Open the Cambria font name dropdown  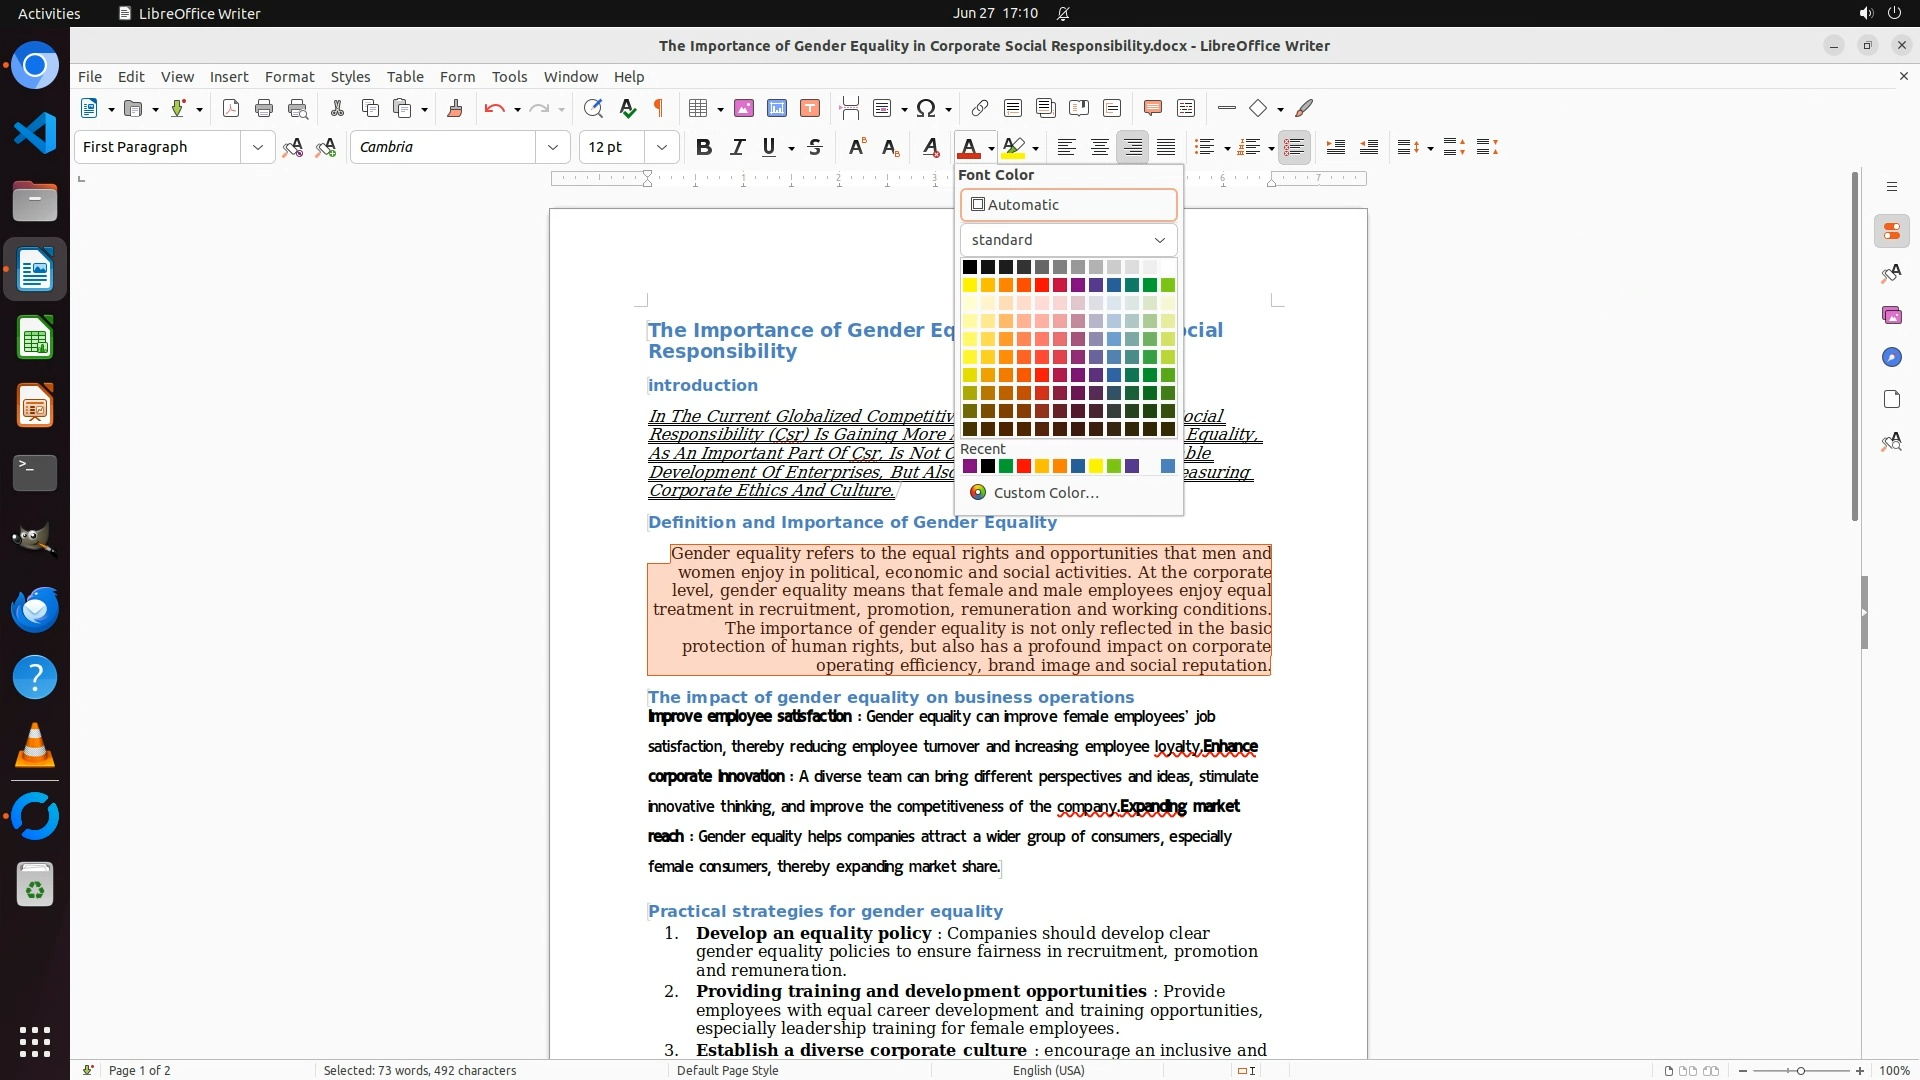[553, 148]
